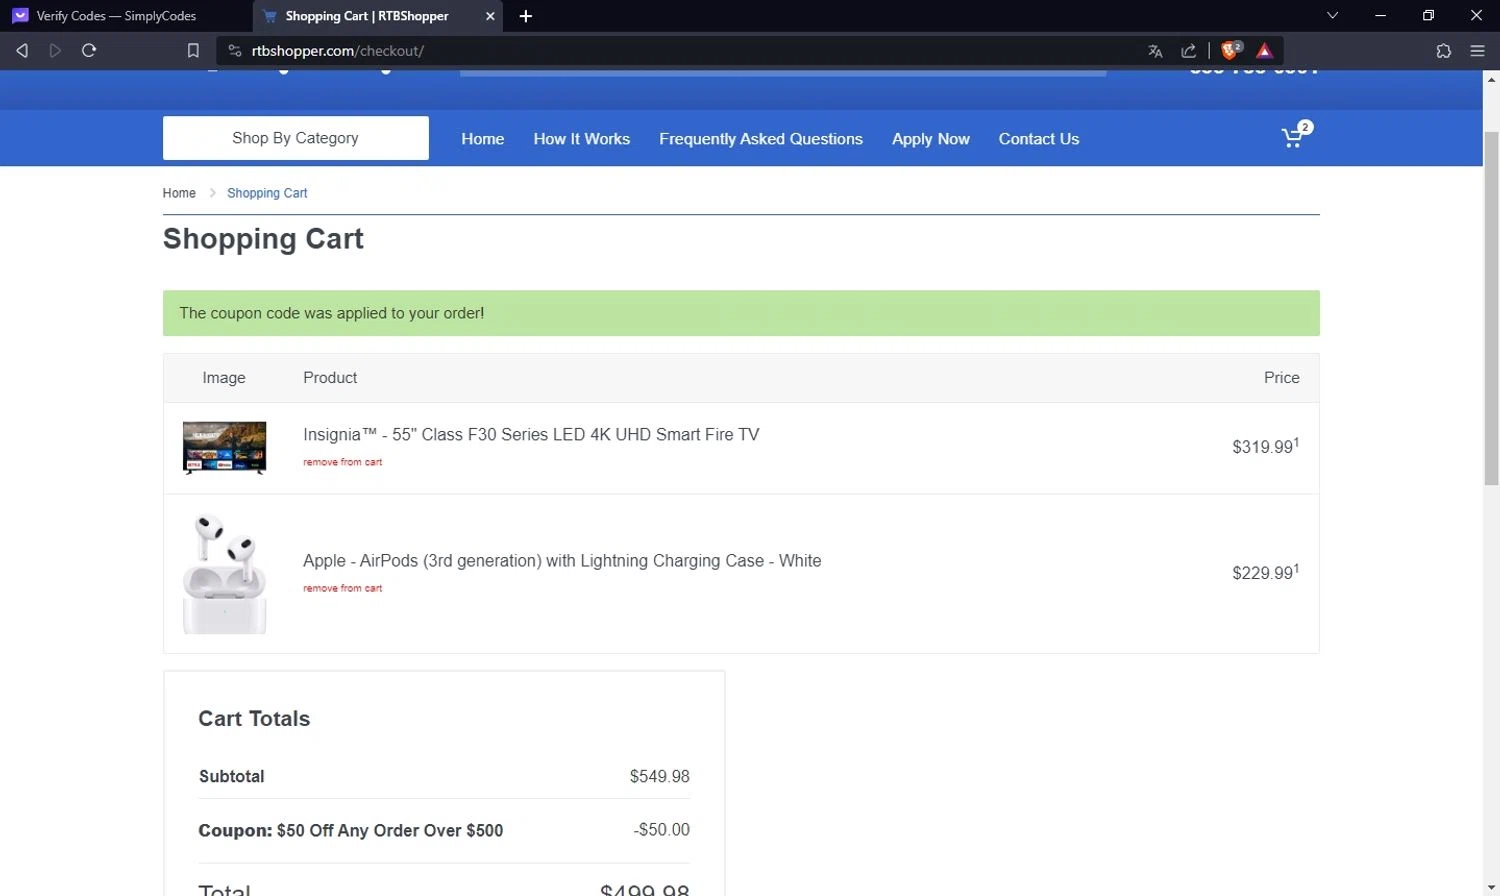Click the Coupon: $50 Off Any Order label
Screen dimensions: 1500x896
[x=351, y=830]
